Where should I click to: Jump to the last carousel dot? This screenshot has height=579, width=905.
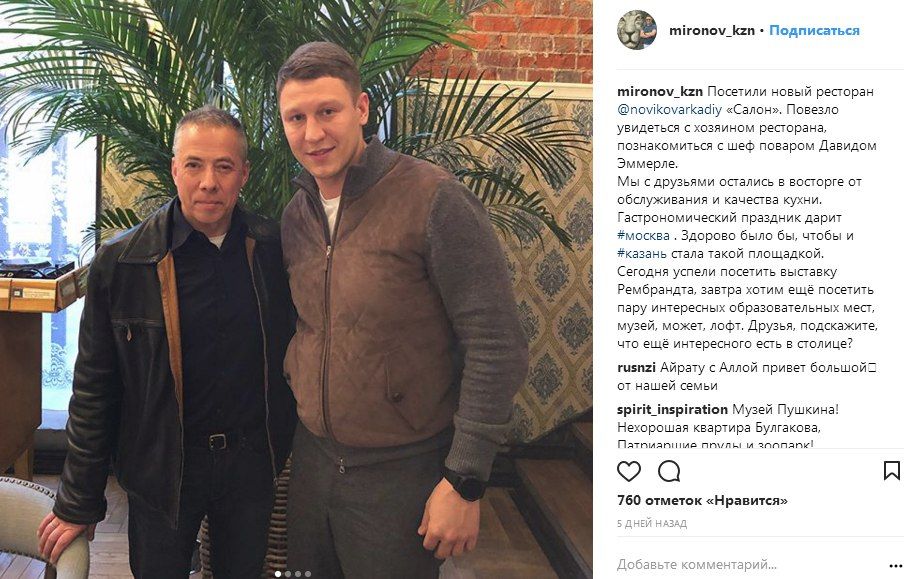click(x=308, y=574)
